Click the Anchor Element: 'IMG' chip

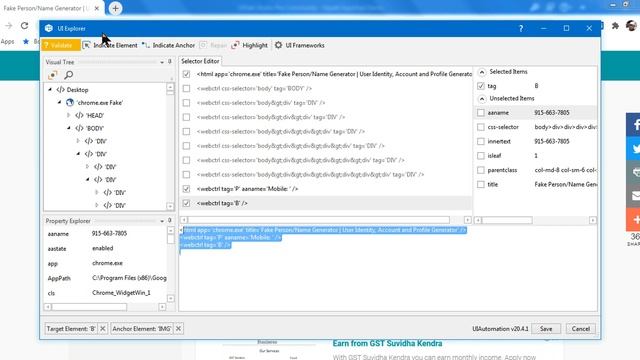tap(142, 329)
